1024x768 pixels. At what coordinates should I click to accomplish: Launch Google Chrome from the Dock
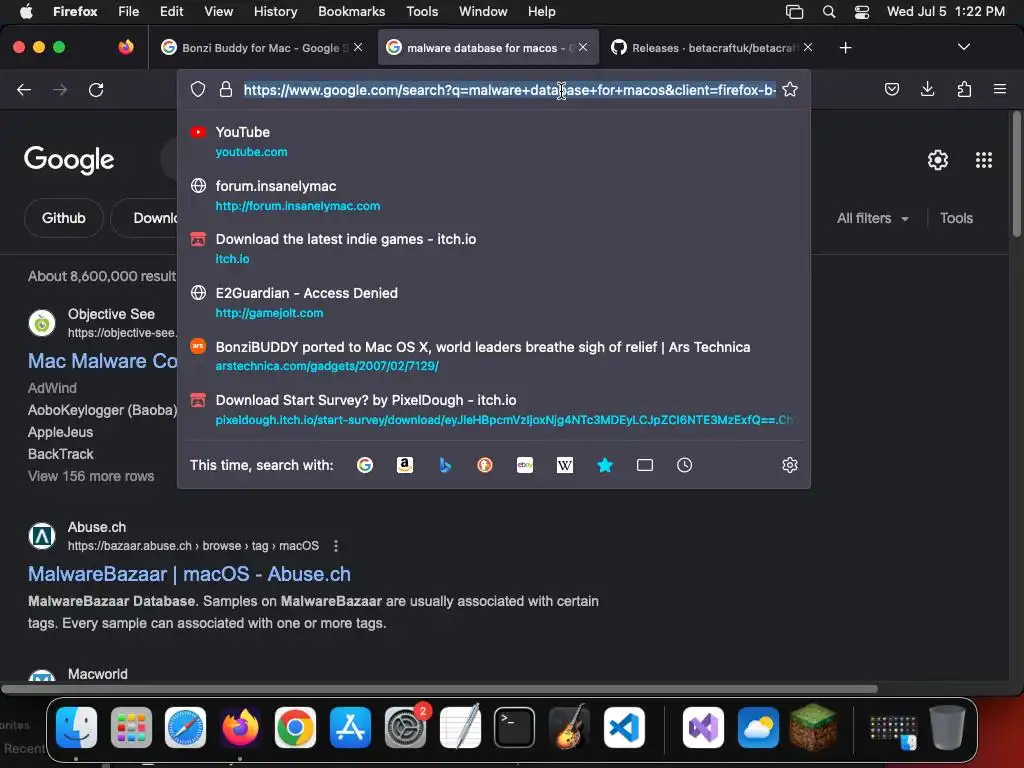click(295, 727)
